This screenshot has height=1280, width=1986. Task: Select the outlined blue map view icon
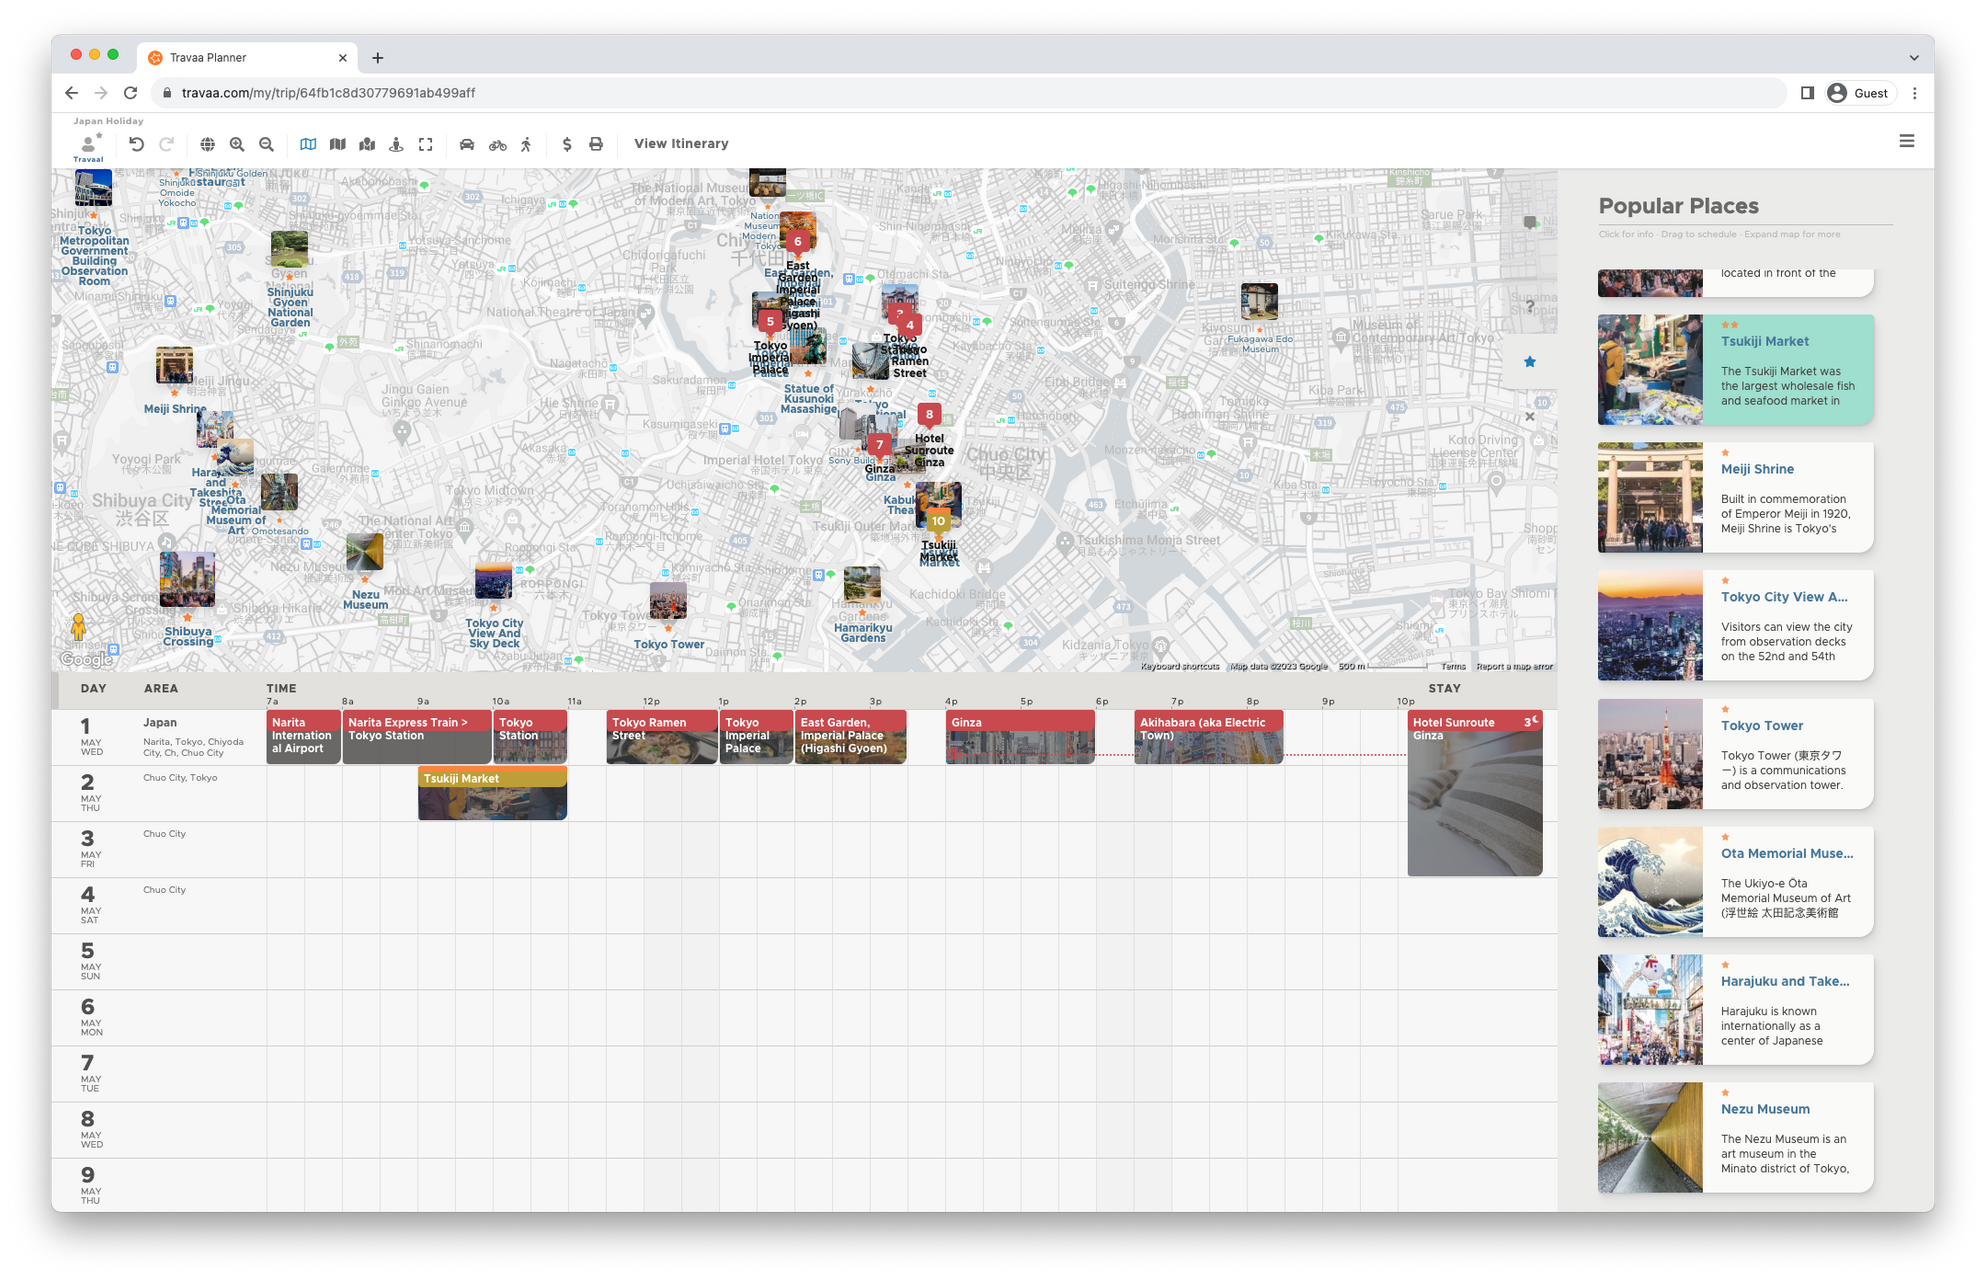(308, 144)
